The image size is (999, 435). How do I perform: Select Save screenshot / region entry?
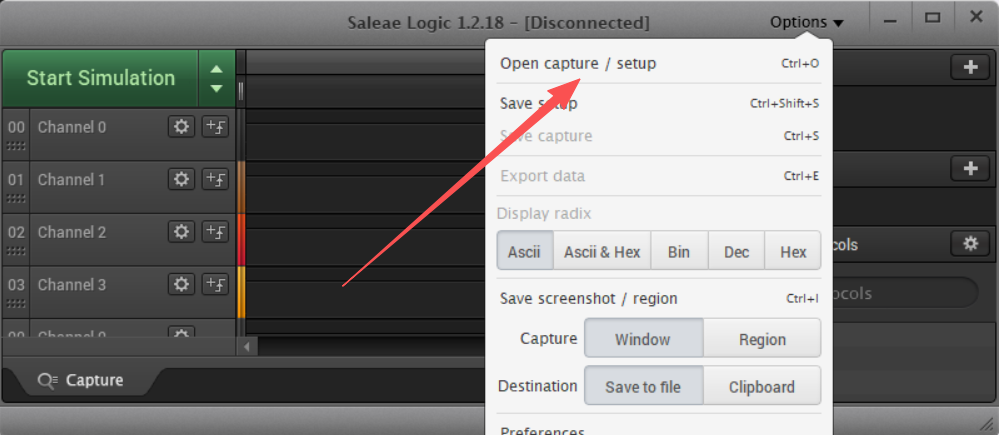[588, 298]
